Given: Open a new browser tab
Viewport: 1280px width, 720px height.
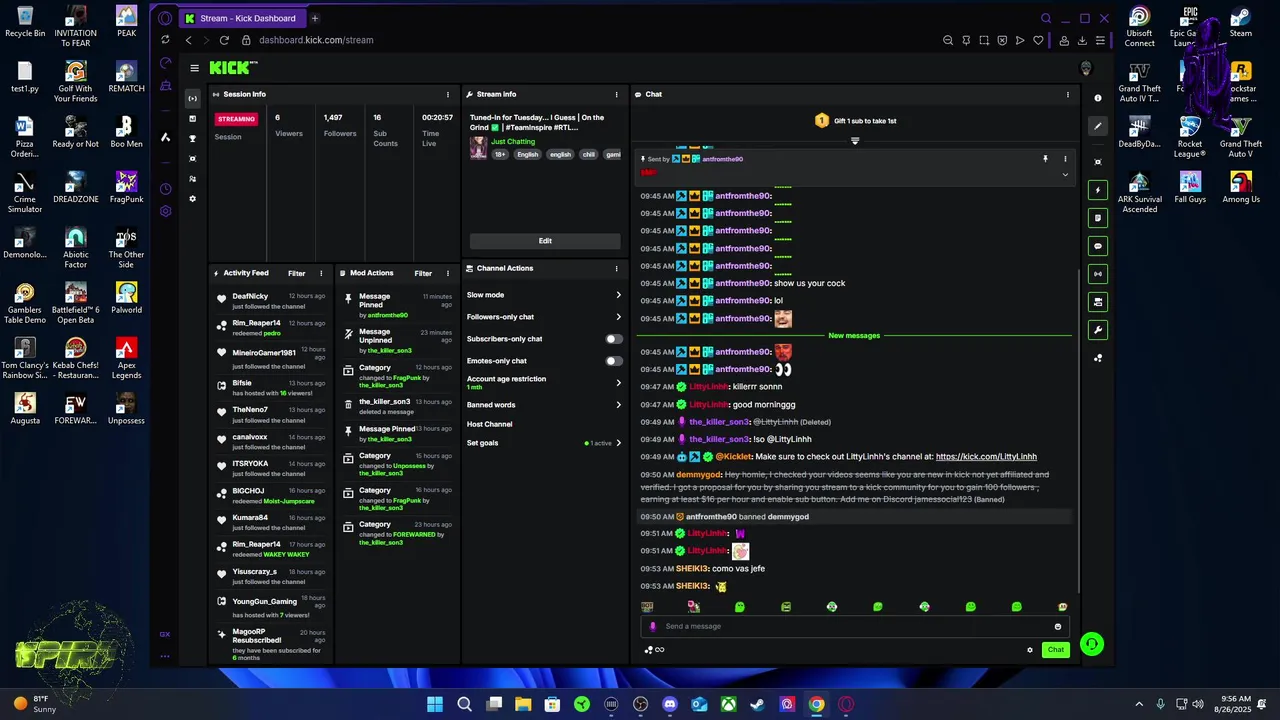Looking at the screenshot, I should [314, 18].
